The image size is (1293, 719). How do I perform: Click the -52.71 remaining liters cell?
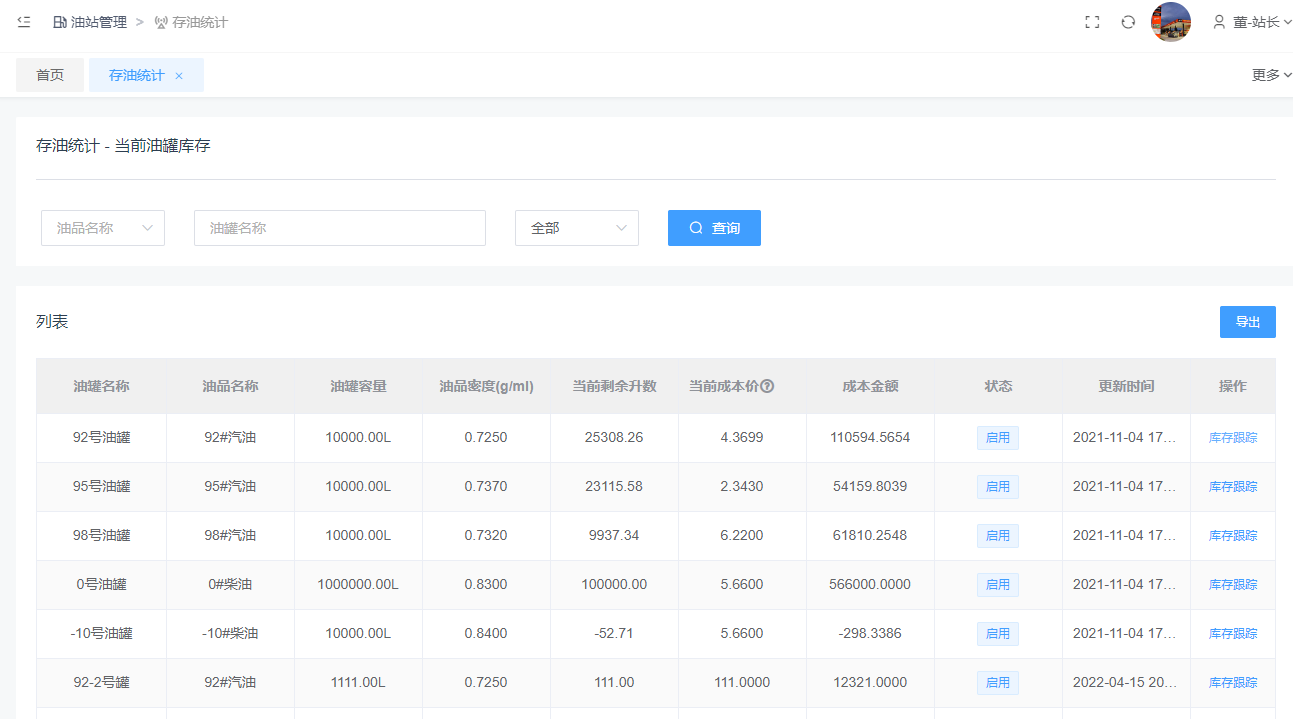point(614,634)
